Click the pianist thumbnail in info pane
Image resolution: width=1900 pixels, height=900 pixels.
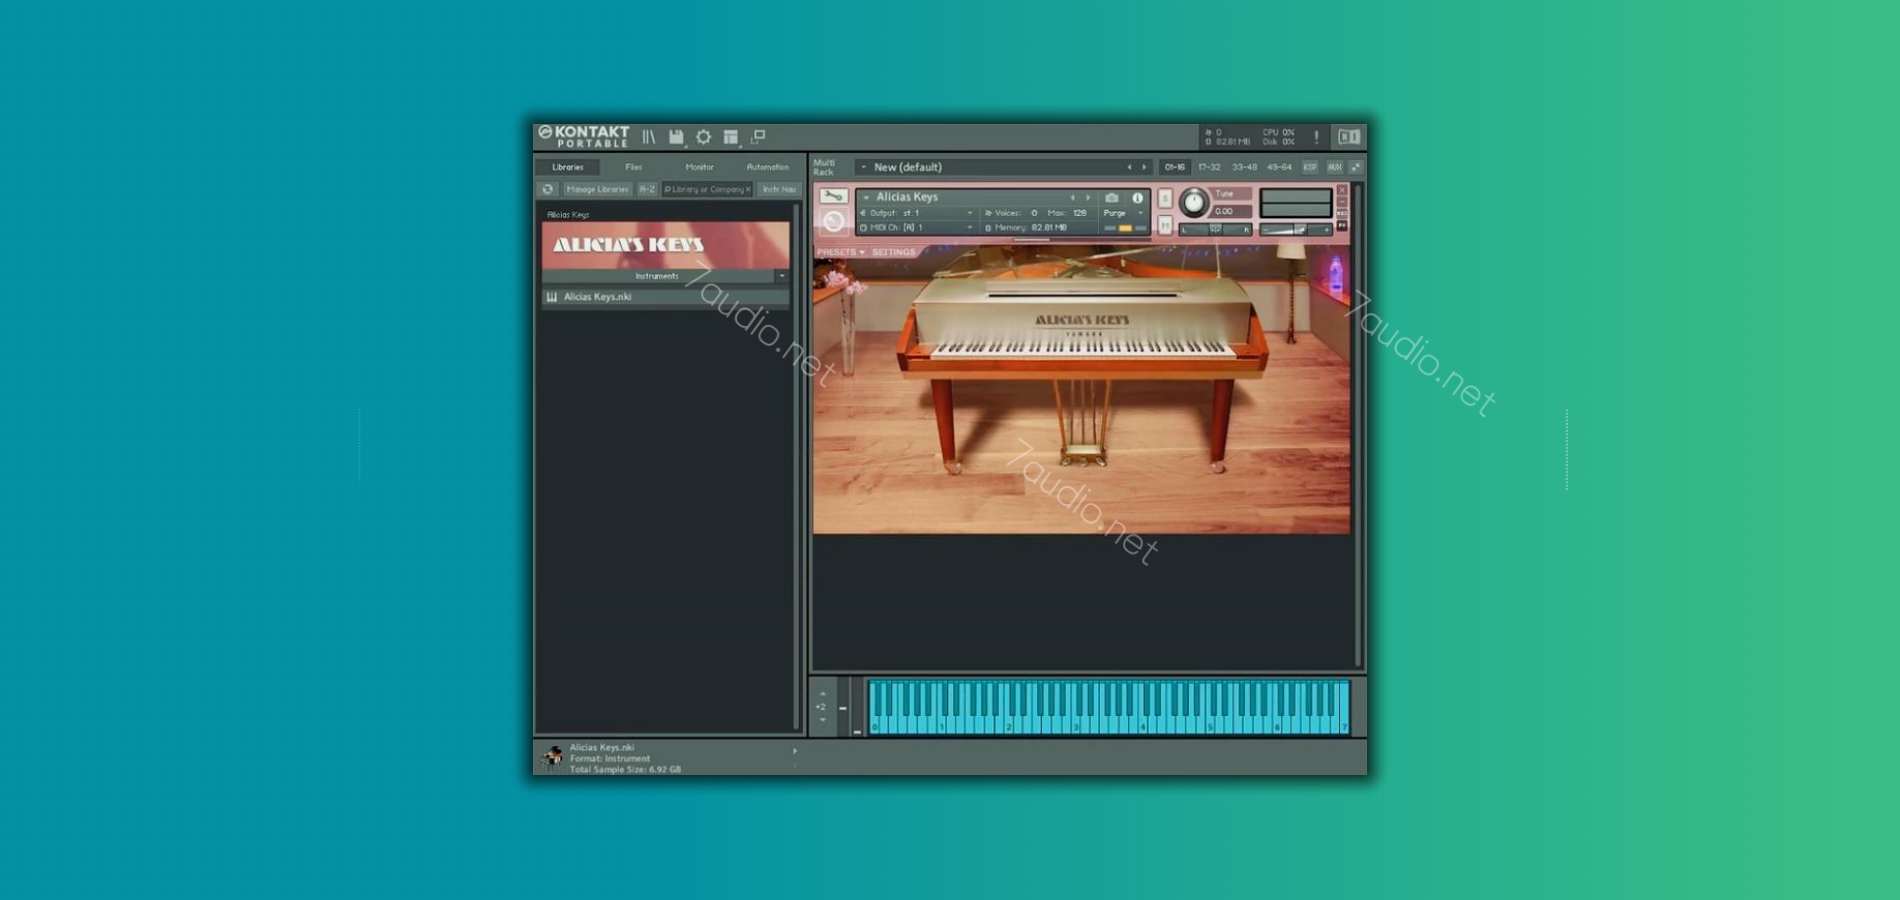[552, 757]
